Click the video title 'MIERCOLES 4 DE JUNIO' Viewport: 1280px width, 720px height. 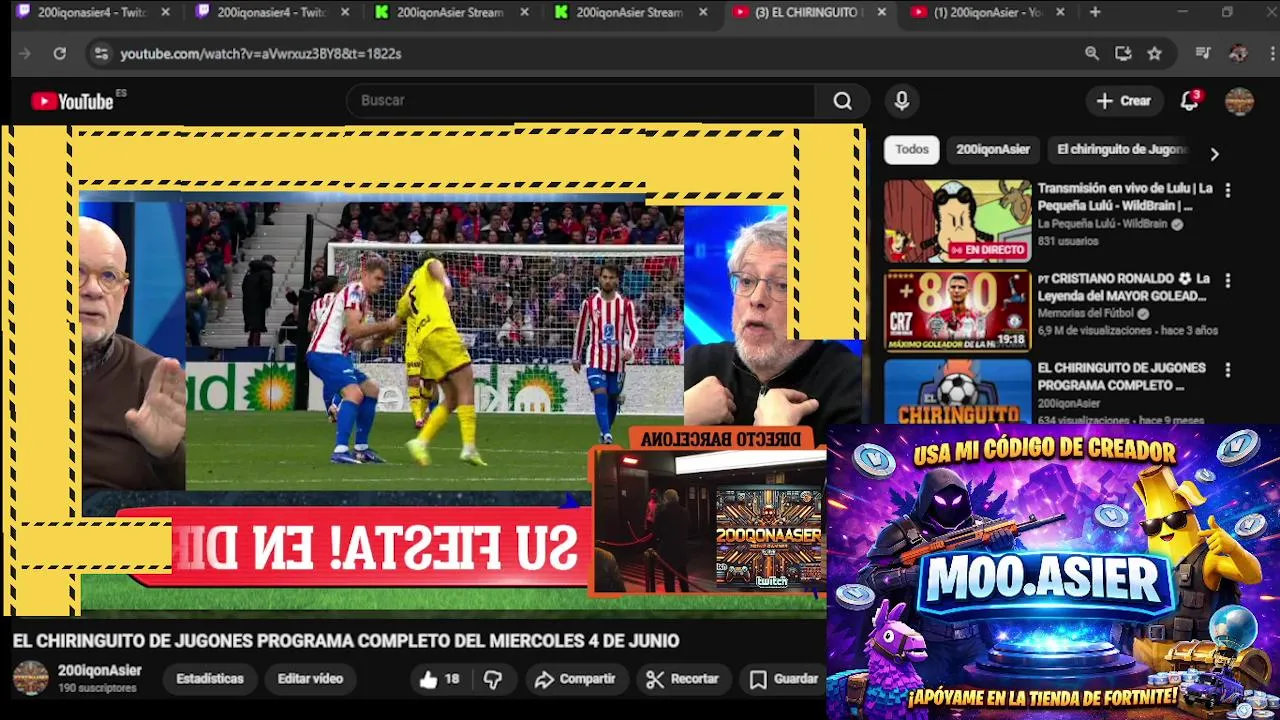coord(346,641)
